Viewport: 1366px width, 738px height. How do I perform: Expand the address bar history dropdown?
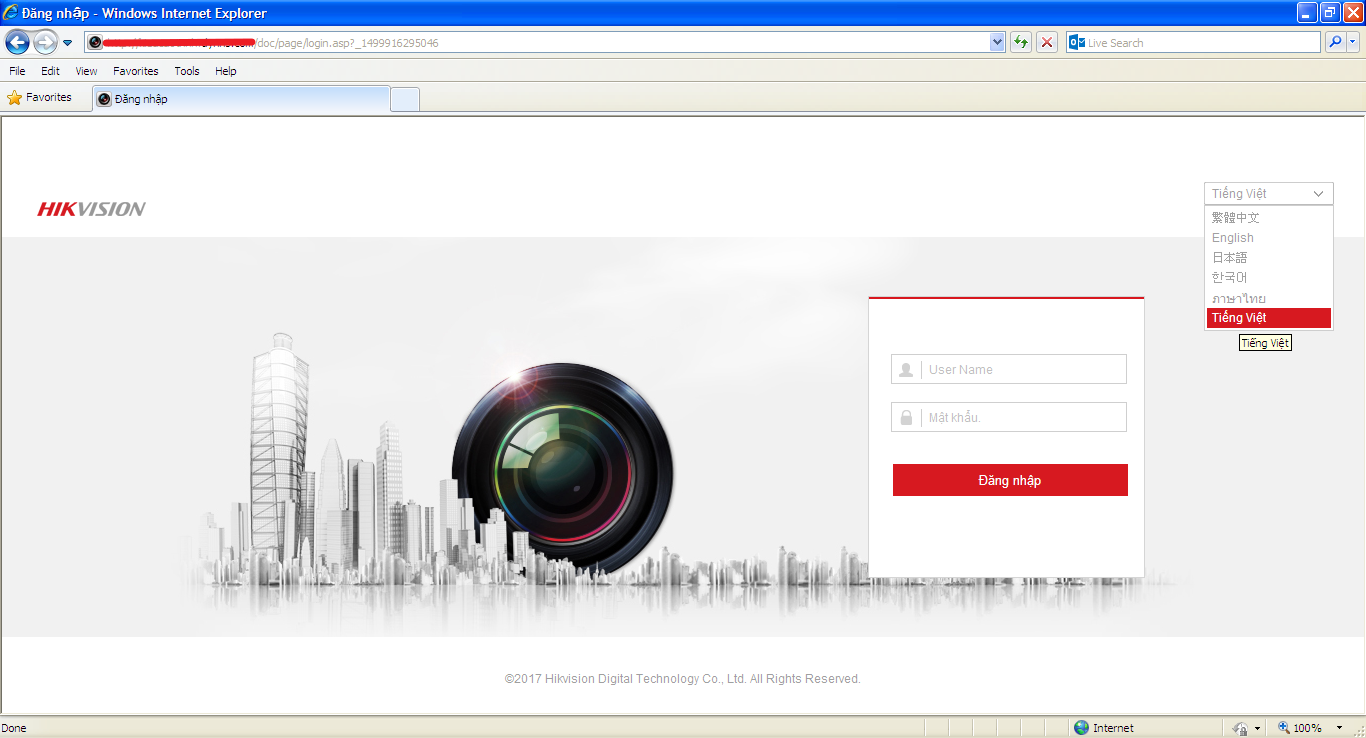click(997, 43)
